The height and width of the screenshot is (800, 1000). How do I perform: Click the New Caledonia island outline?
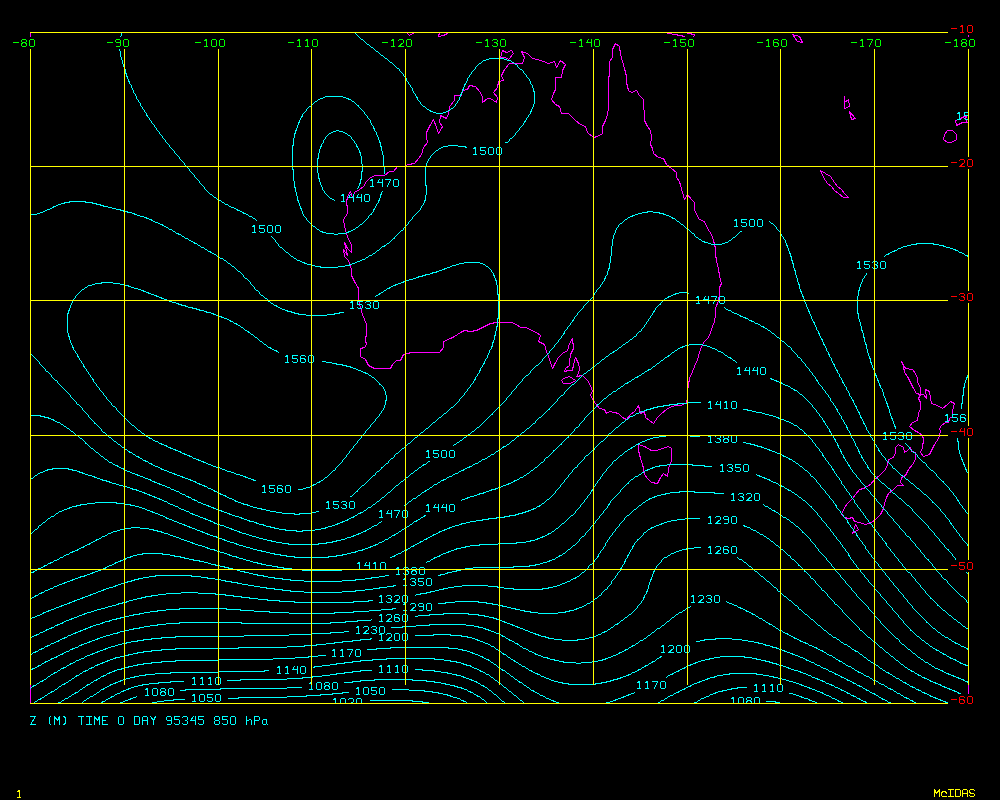point(832,184)
